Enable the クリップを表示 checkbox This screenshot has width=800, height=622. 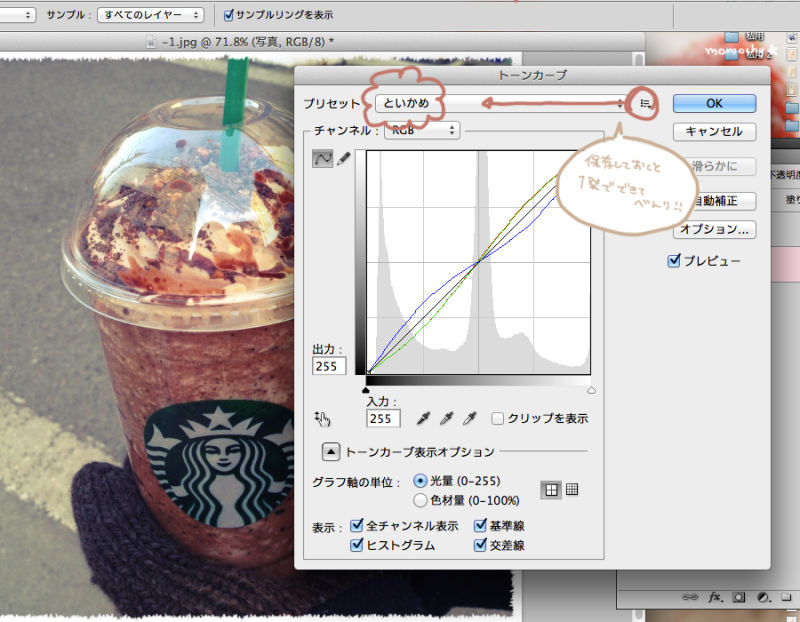pos(497,418)
